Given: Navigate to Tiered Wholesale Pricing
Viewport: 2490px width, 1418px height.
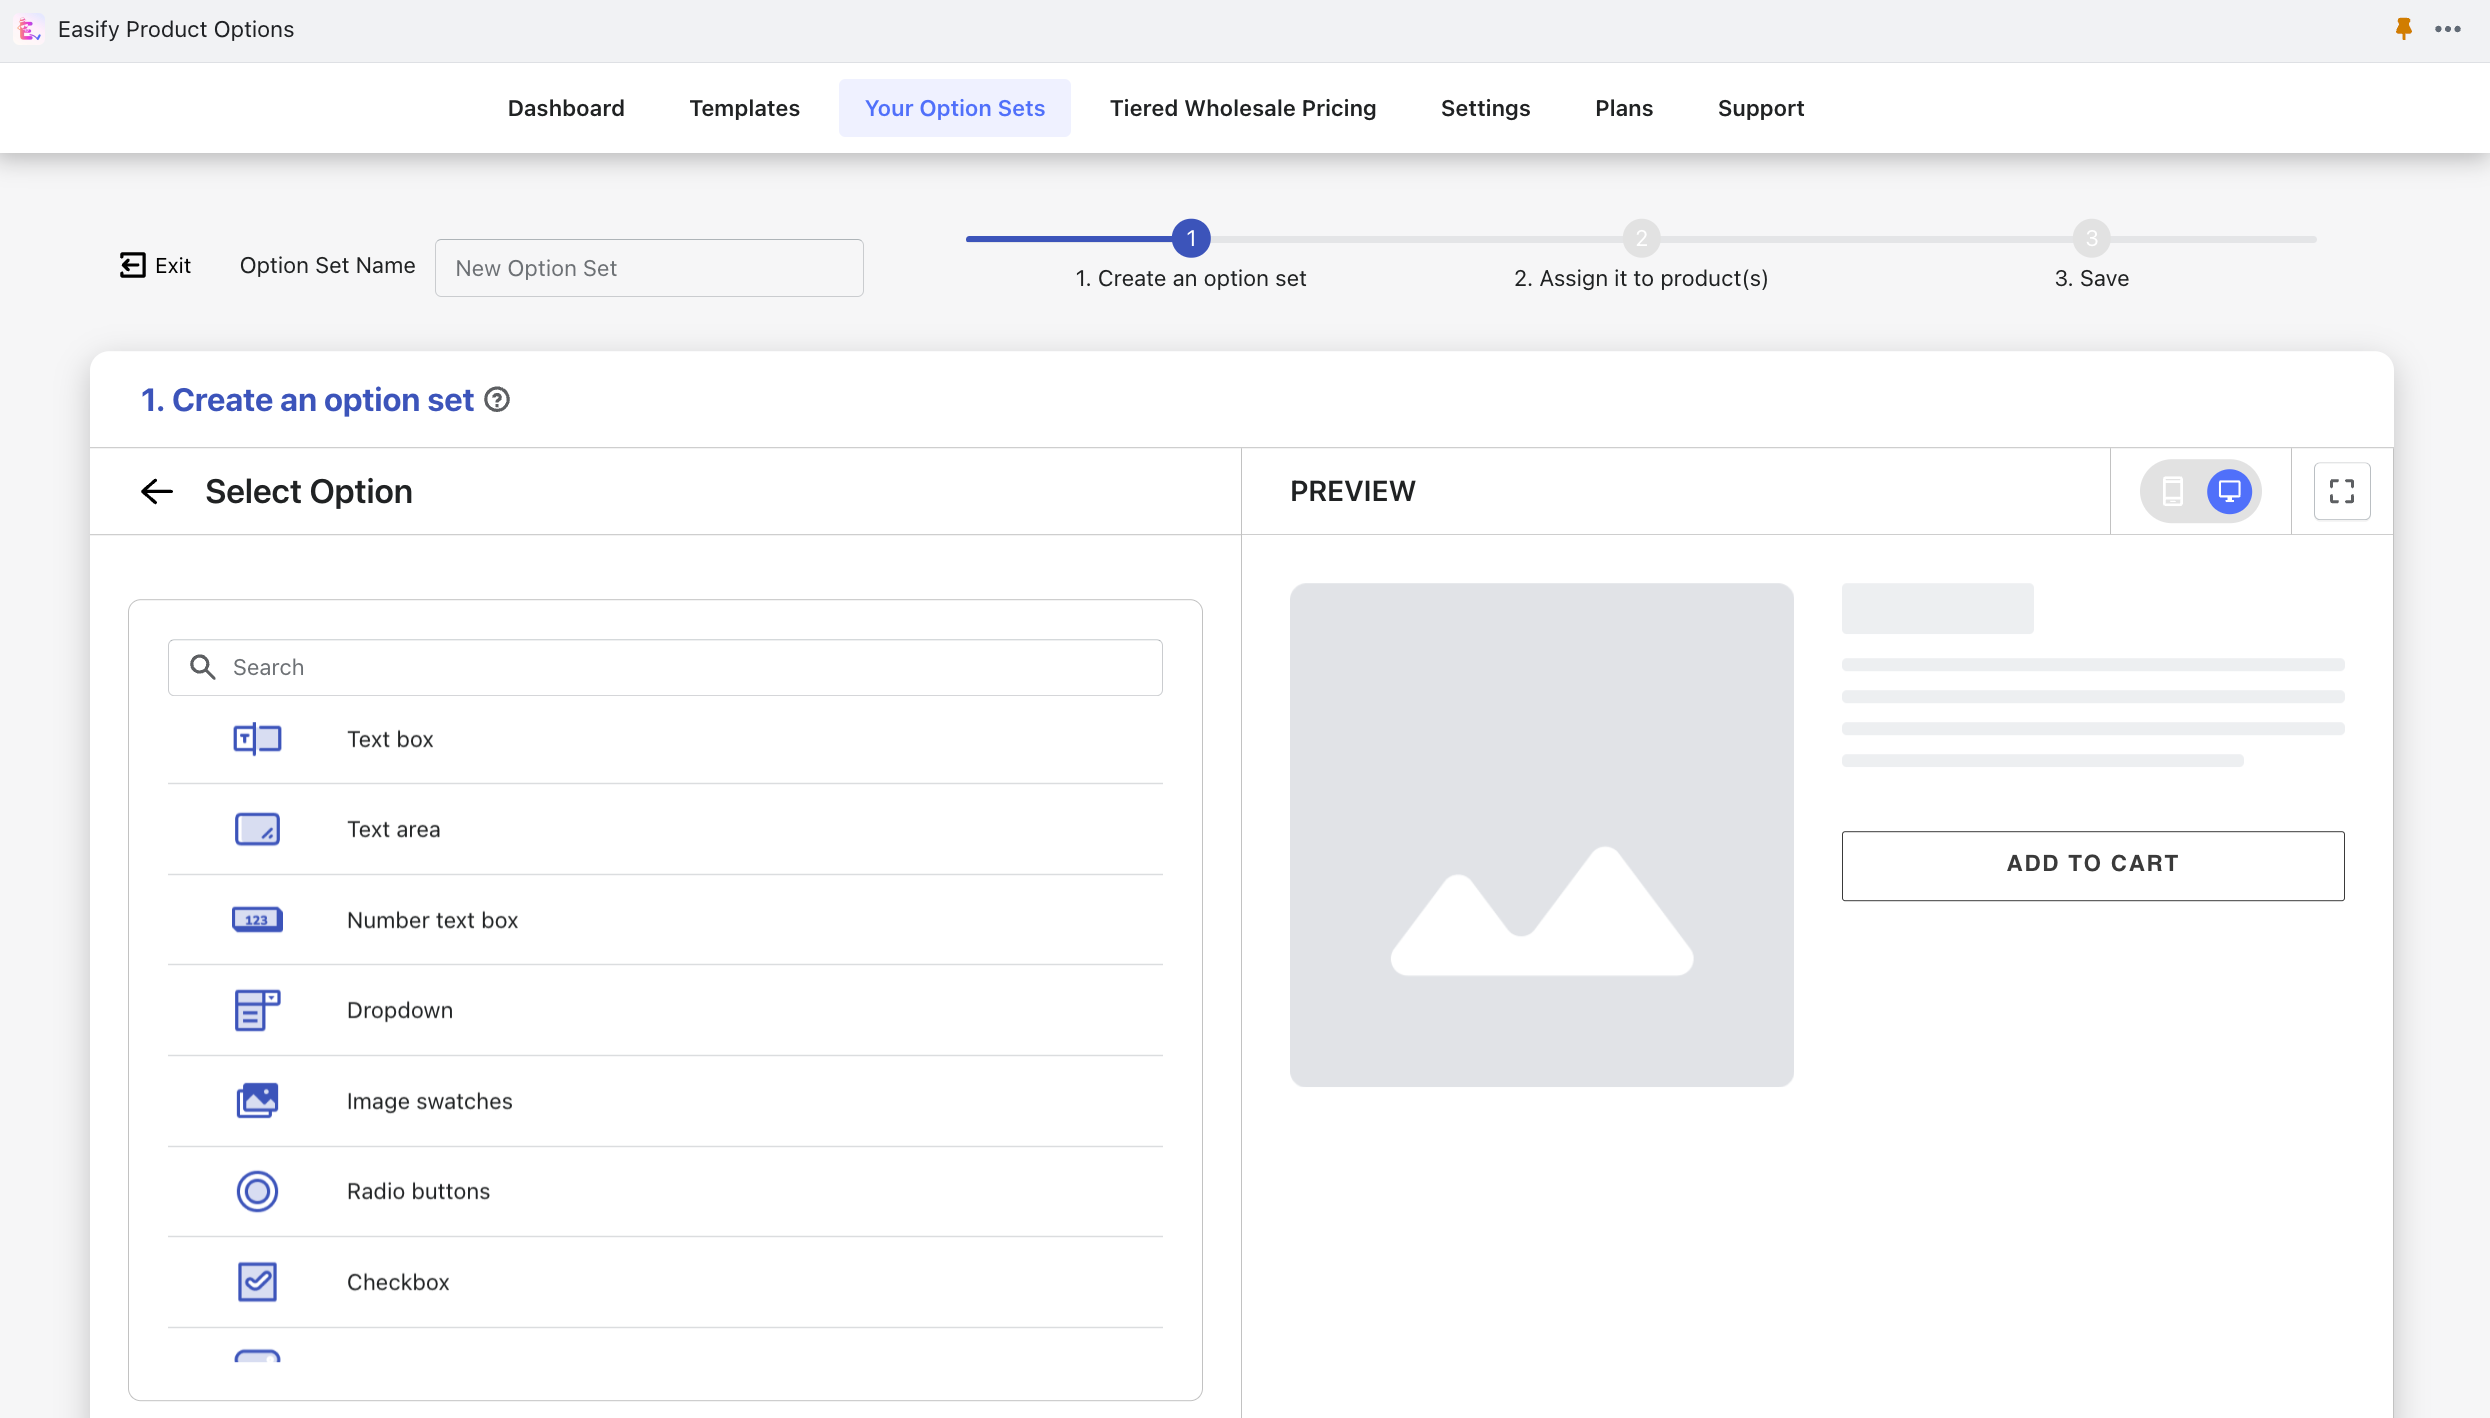Looking at the screenshot, I should [1242, 106].
